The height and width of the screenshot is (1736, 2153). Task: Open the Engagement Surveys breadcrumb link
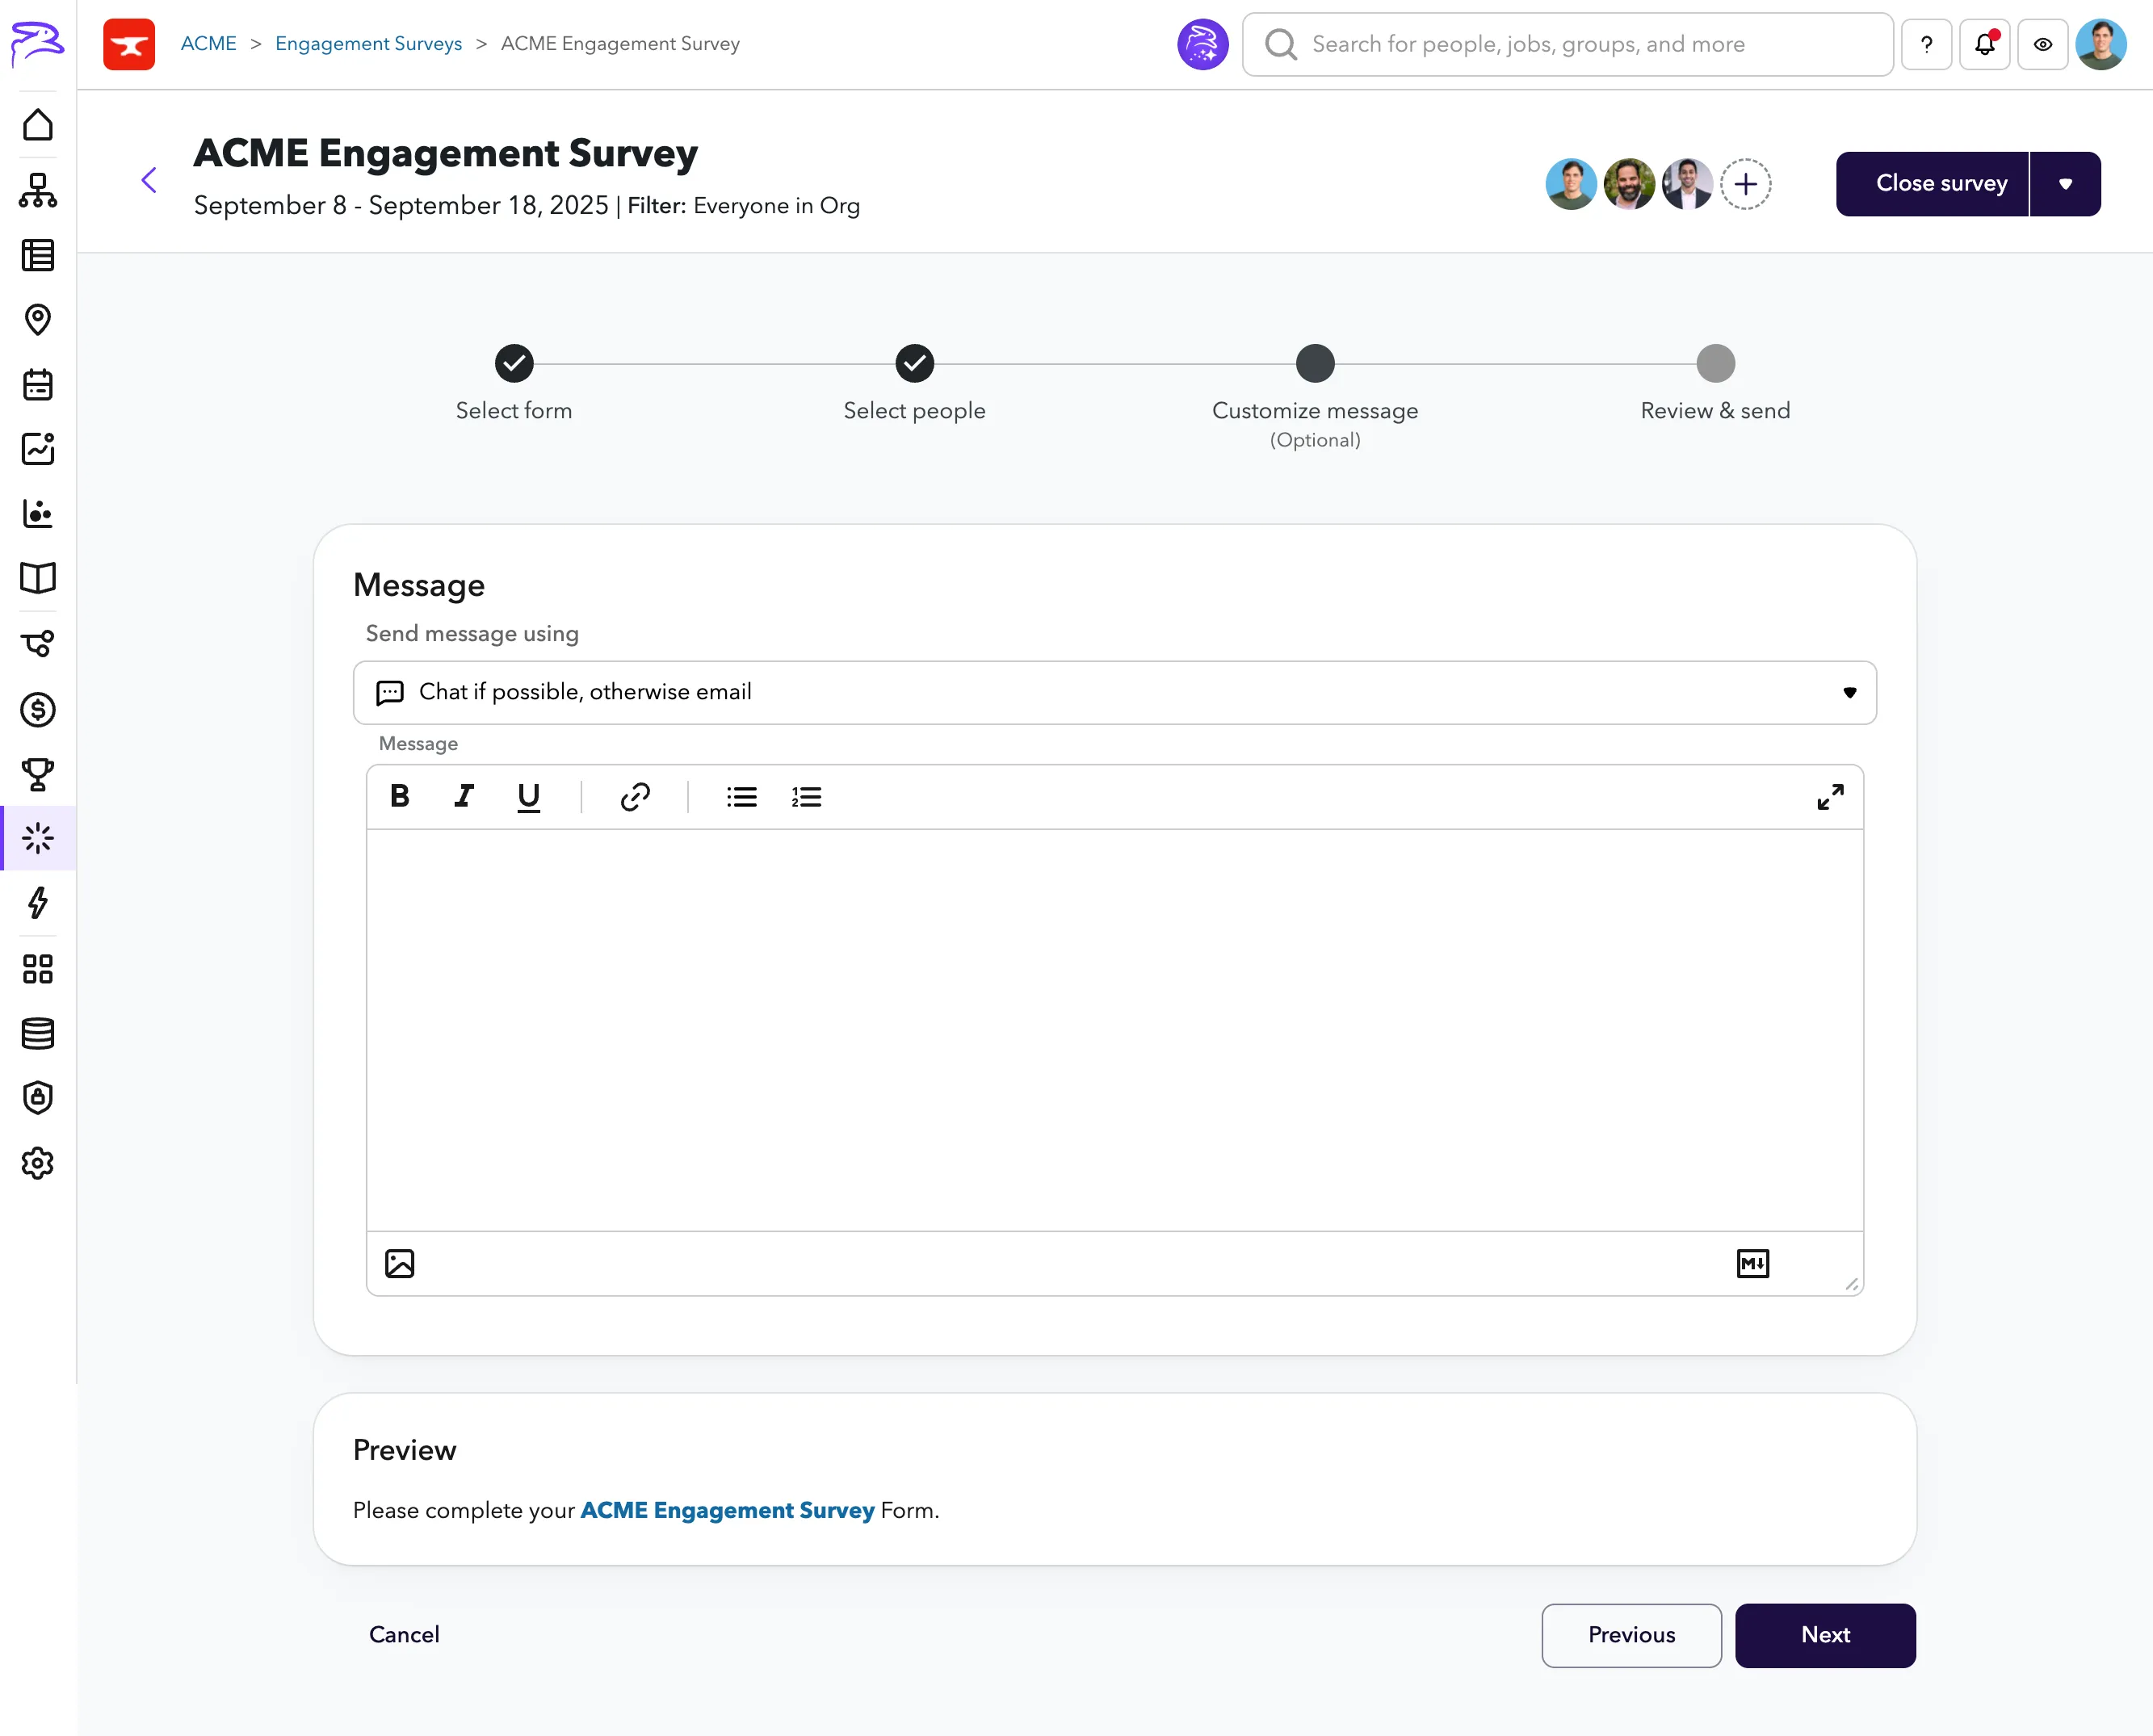coord(368,44)
